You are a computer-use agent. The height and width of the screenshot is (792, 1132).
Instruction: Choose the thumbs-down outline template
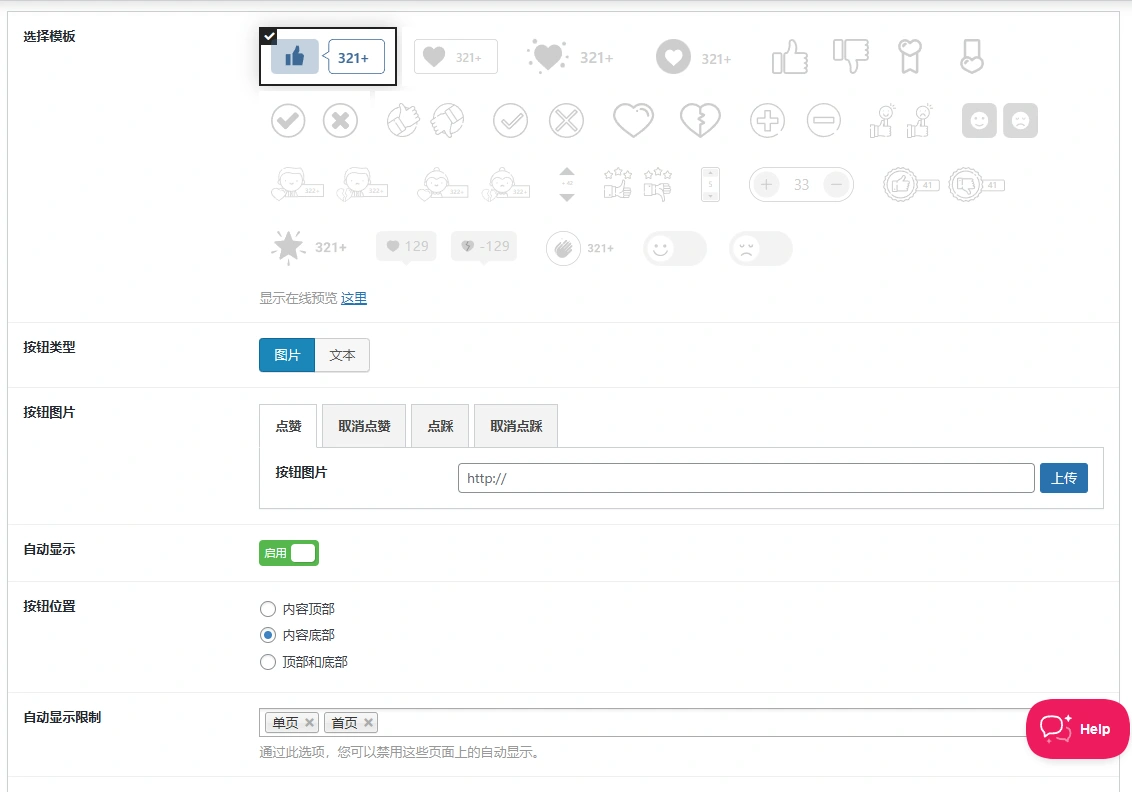849,57
